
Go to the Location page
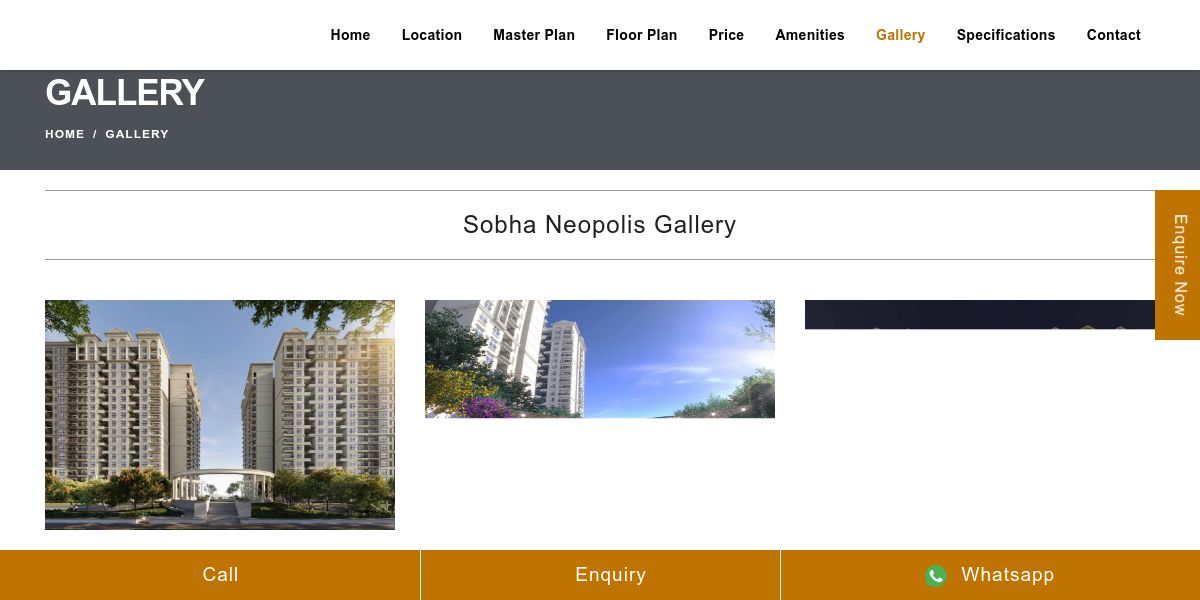pyautogui.click(x=432, y=35)
